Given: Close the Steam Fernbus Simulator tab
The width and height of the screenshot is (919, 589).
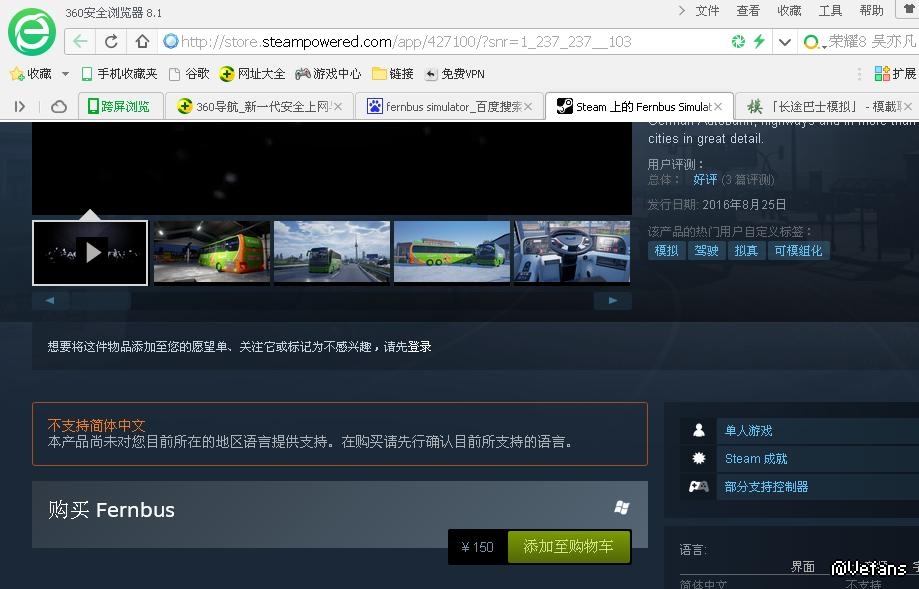Looking at the screenshot, I should pyautogui.click(x=718, y=107).
